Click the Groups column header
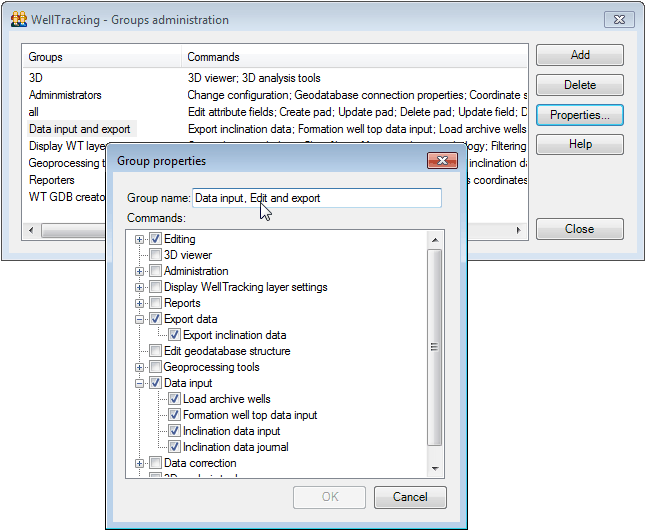 tap(102, 57)
